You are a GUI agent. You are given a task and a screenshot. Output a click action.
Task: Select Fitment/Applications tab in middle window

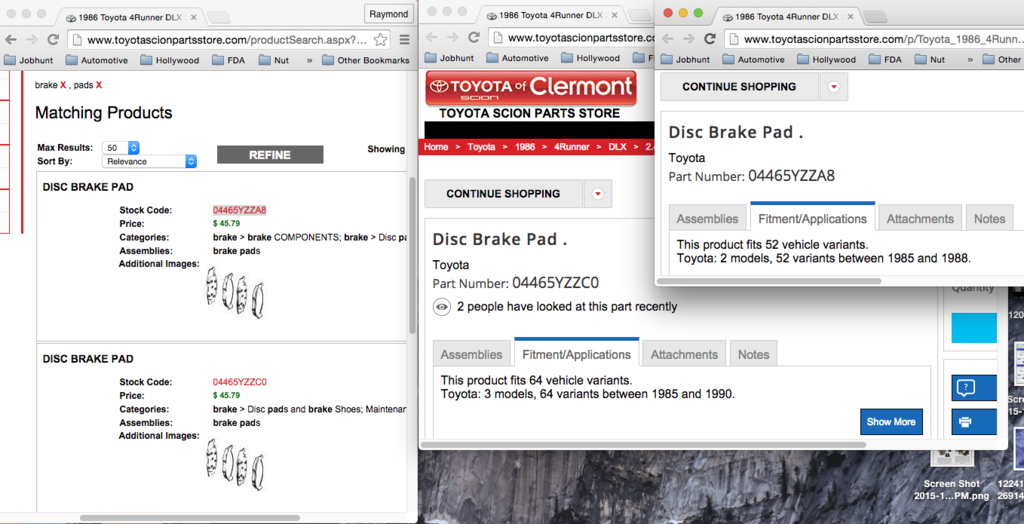pyautogui.click(x=577, y=354)
